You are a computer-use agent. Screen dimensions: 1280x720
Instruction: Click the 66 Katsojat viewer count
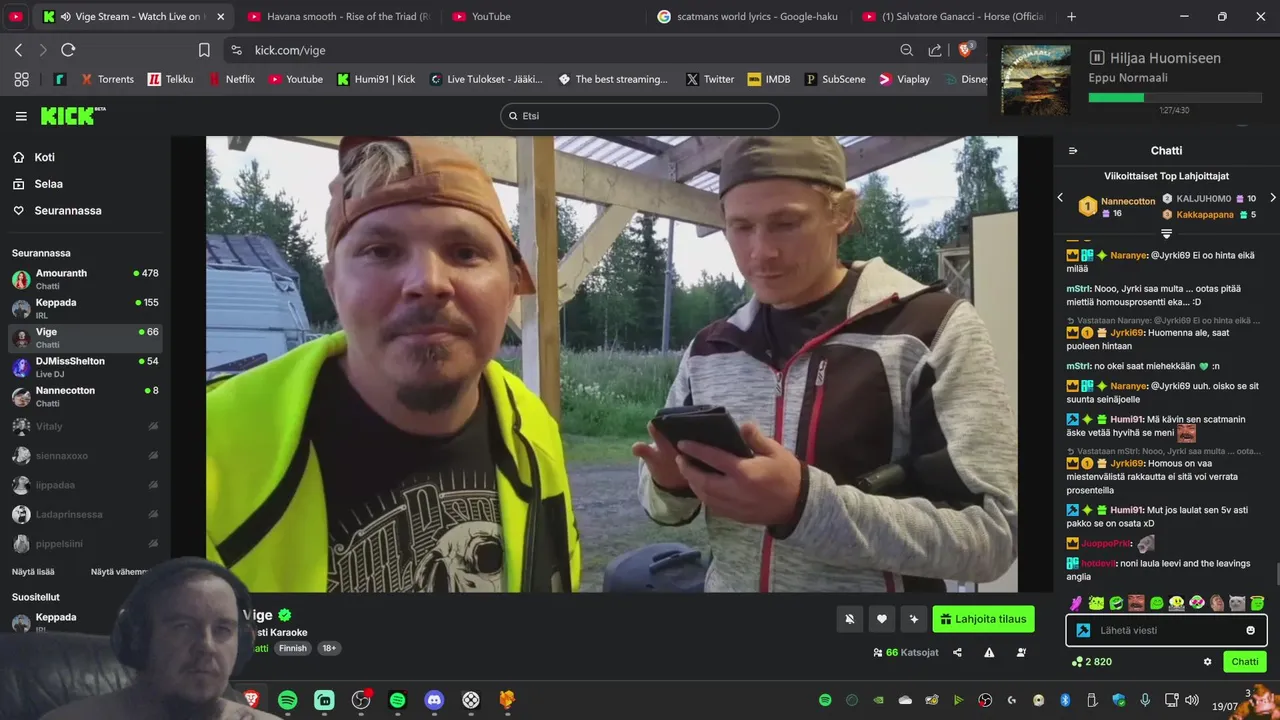click(905, 652)
